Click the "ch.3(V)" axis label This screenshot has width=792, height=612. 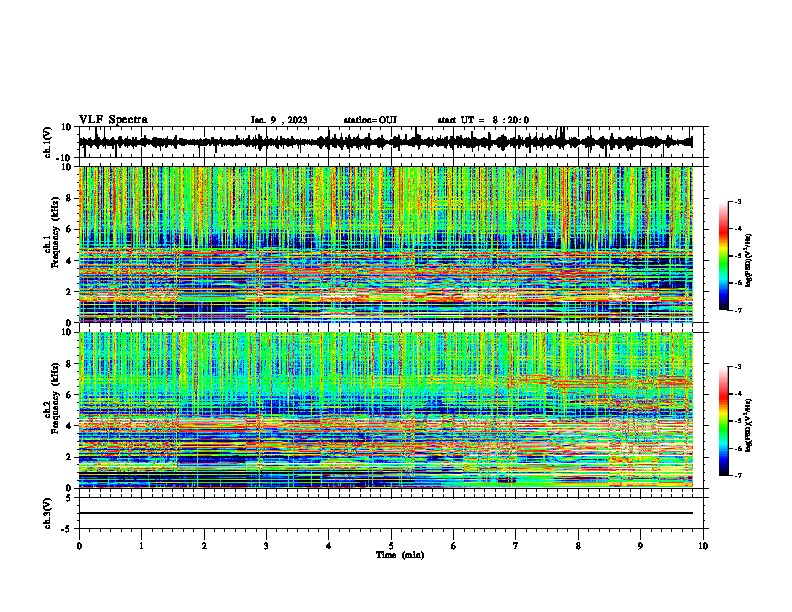point(48,513)
